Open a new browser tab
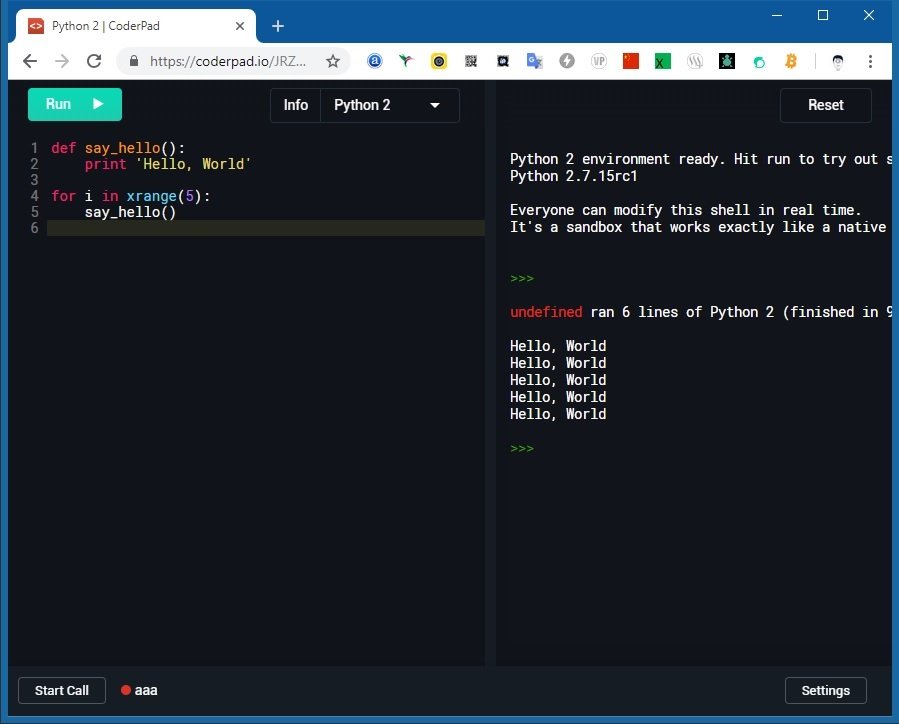 (x=278, y=26)
